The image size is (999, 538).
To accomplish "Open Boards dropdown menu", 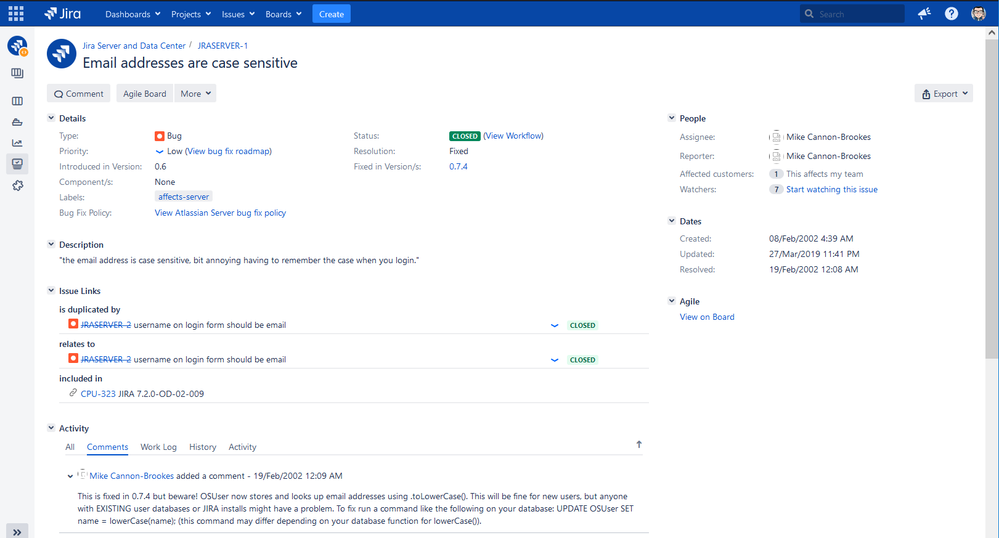I will click(284, 14).
